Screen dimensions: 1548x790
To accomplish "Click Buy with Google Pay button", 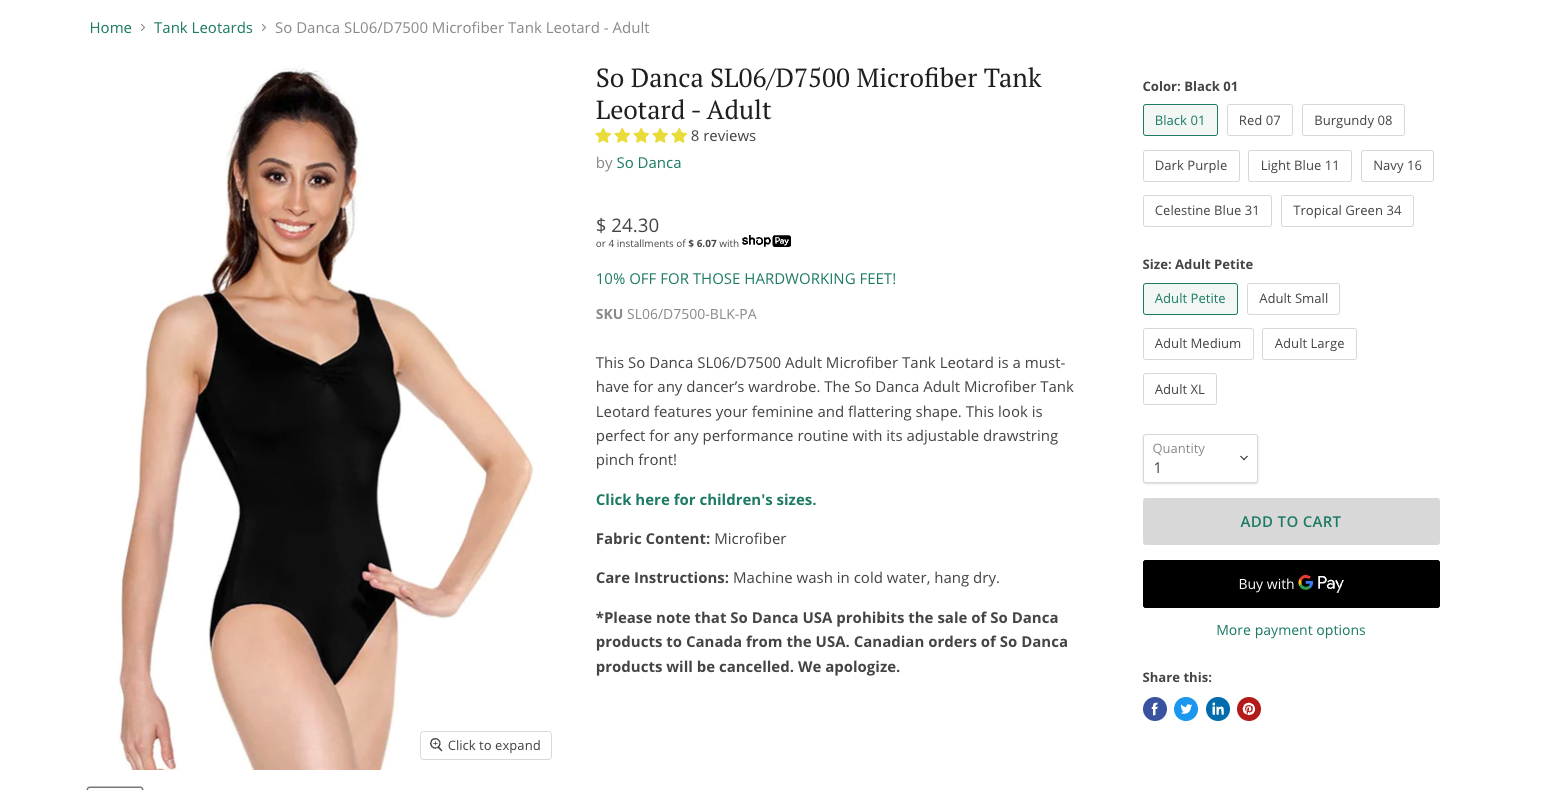I will click(1290, 584).
